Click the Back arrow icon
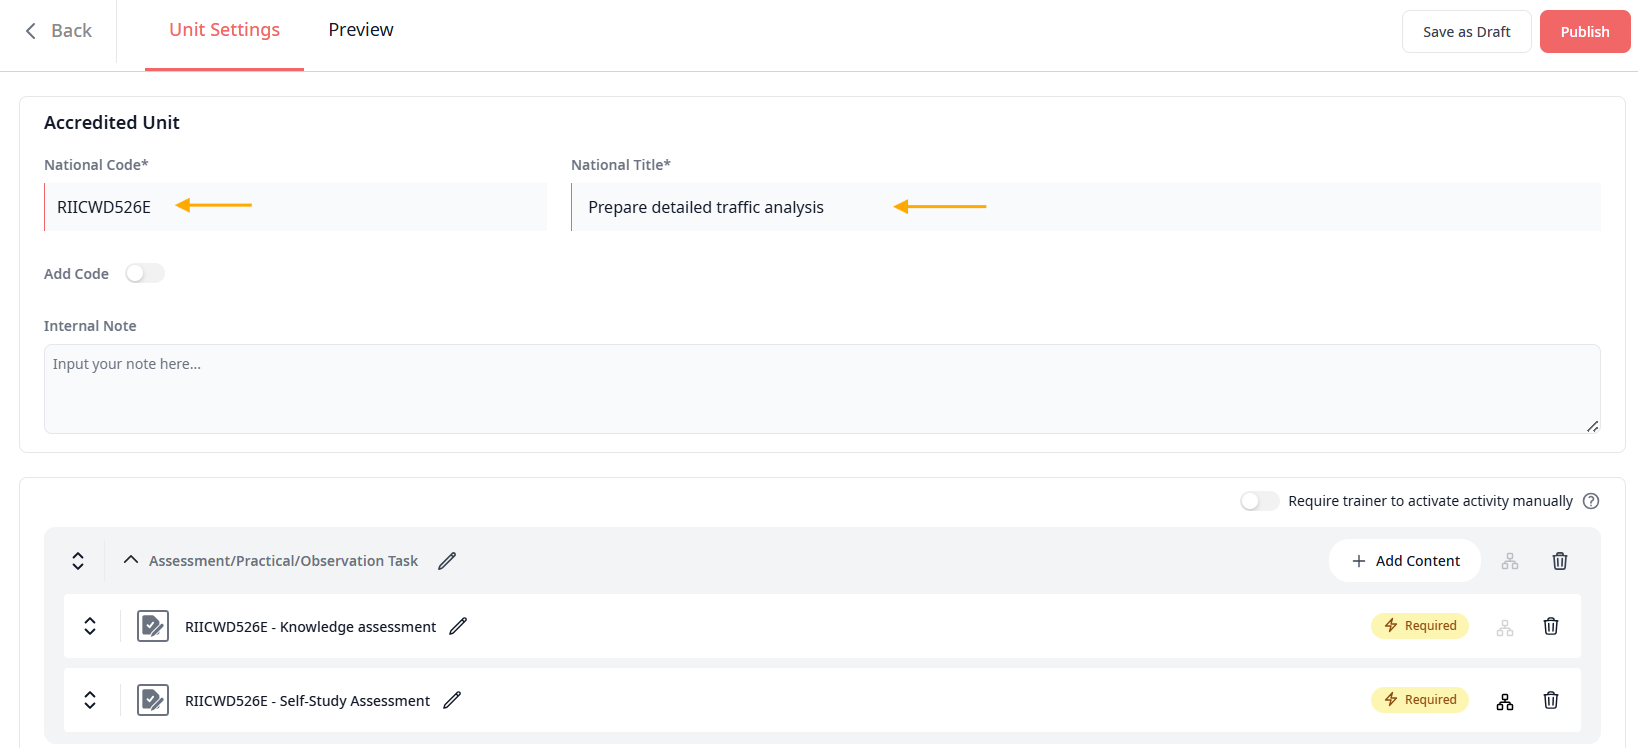Image resolution: width=1638 pixels, height=748 pixels. 31,31
